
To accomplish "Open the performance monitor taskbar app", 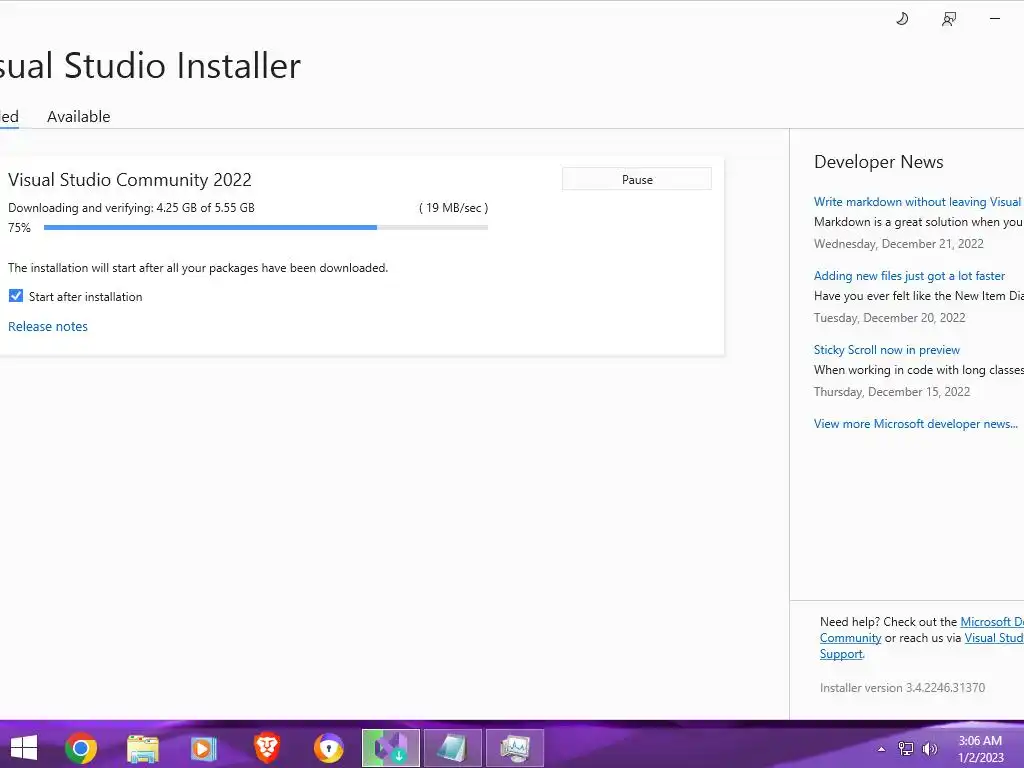I will (x=515, y=748).
